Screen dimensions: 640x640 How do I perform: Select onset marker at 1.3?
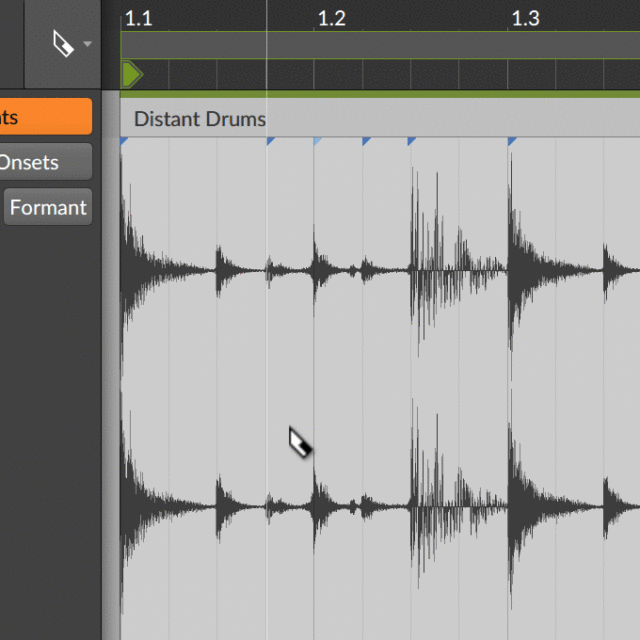click(512, 141)
